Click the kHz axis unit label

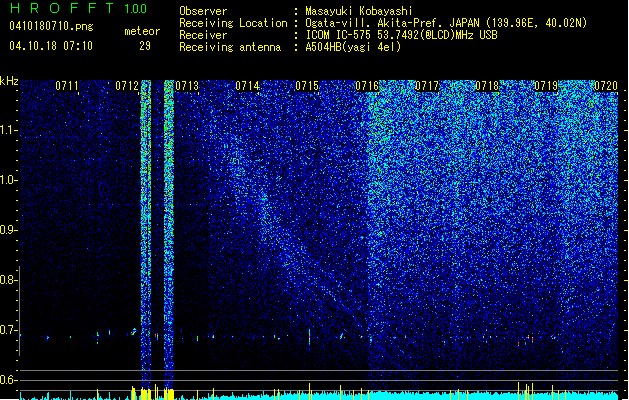pos(9,81)
